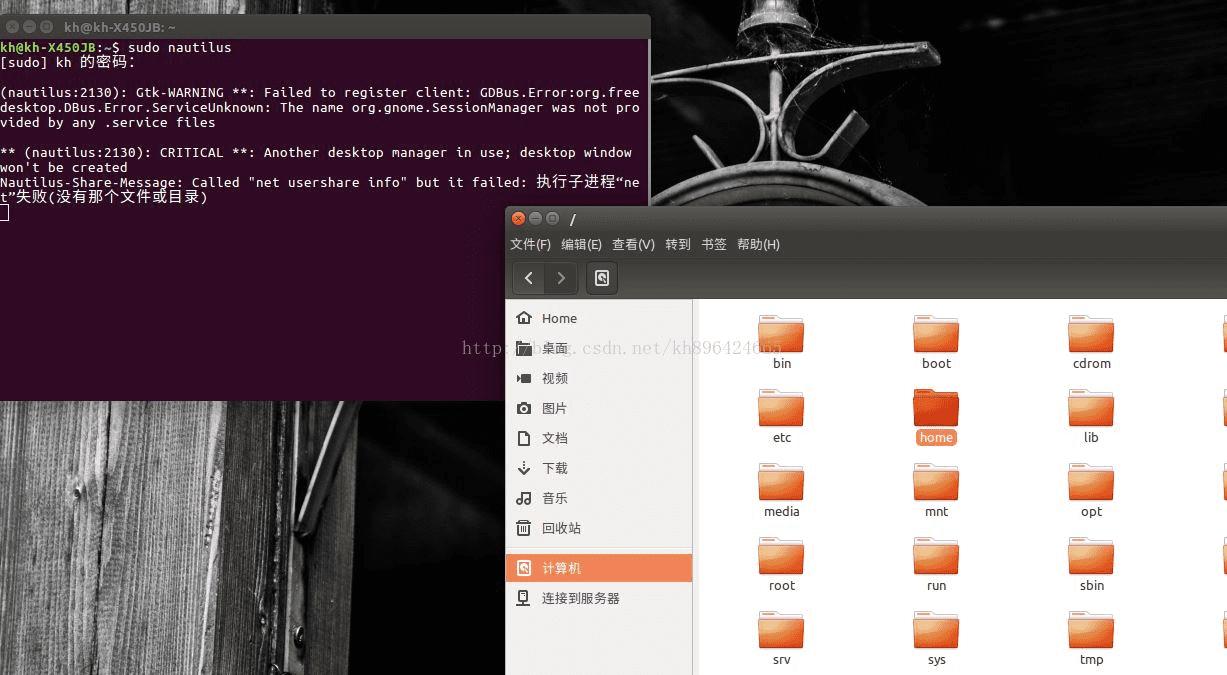Maximize the file manager window
The width and height of the screenshot is (1227, 675).
(x=552, y=219)
